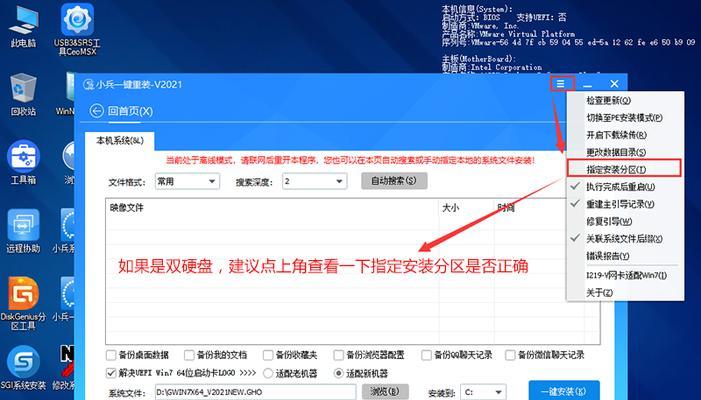Viewport: 701px width, 400px height.
Task: Open the This PC desktop icon
Action: tap(23, 27)
